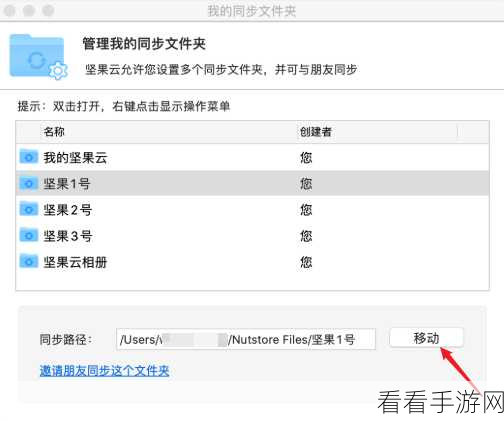Click the creator 您 in 我的坚果云 row
This screenshot has width=504, height=421.
pyautogui.click(x=306, y=157)
